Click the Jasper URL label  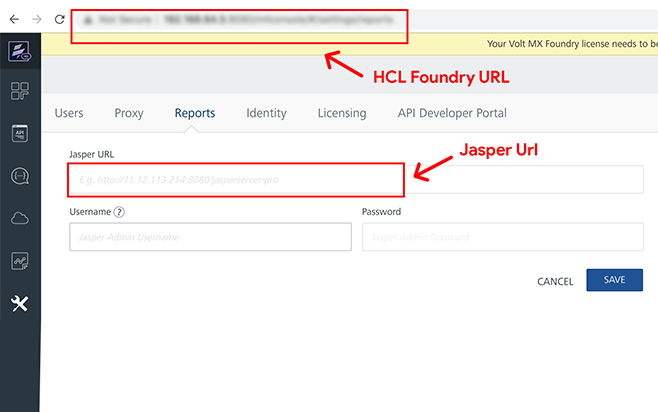pos(91,154)
